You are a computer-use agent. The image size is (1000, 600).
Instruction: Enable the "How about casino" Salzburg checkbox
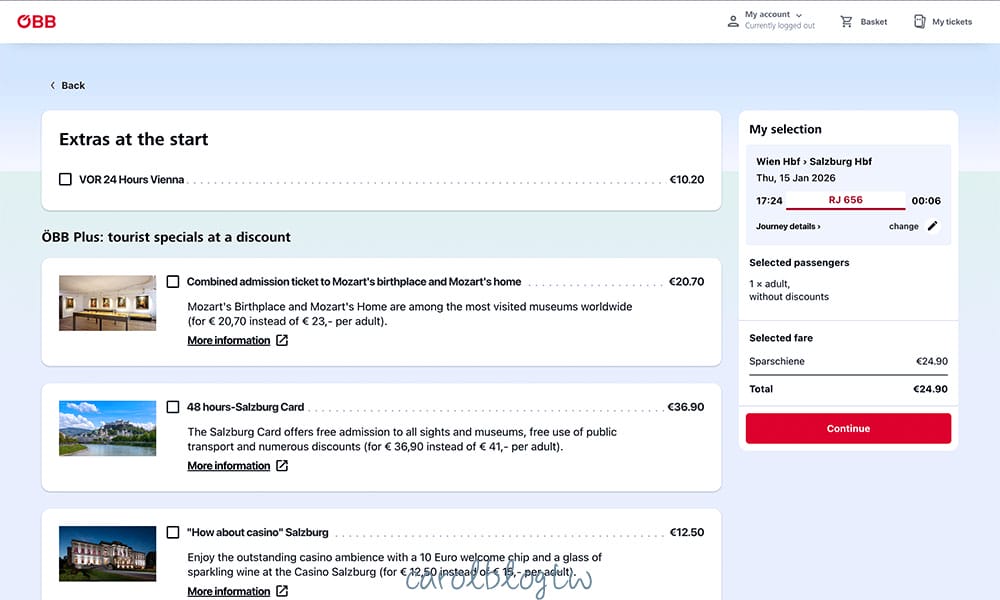173,532
